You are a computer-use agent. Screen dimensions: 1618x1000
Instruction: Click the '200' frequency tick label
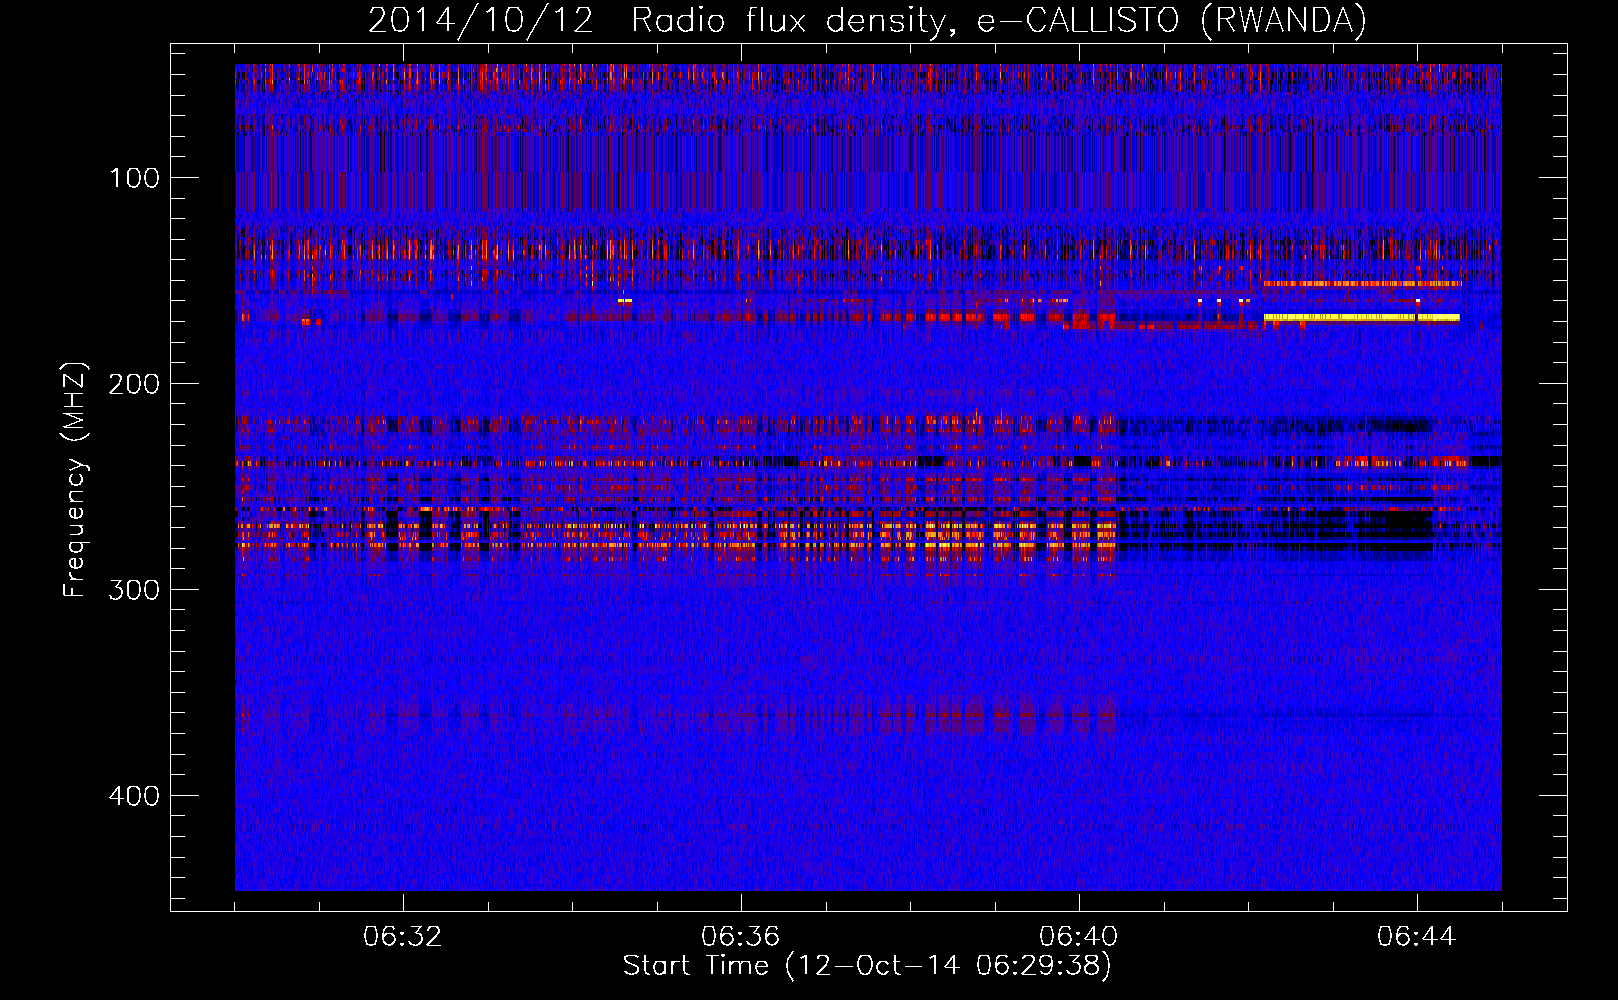[135, 384]
